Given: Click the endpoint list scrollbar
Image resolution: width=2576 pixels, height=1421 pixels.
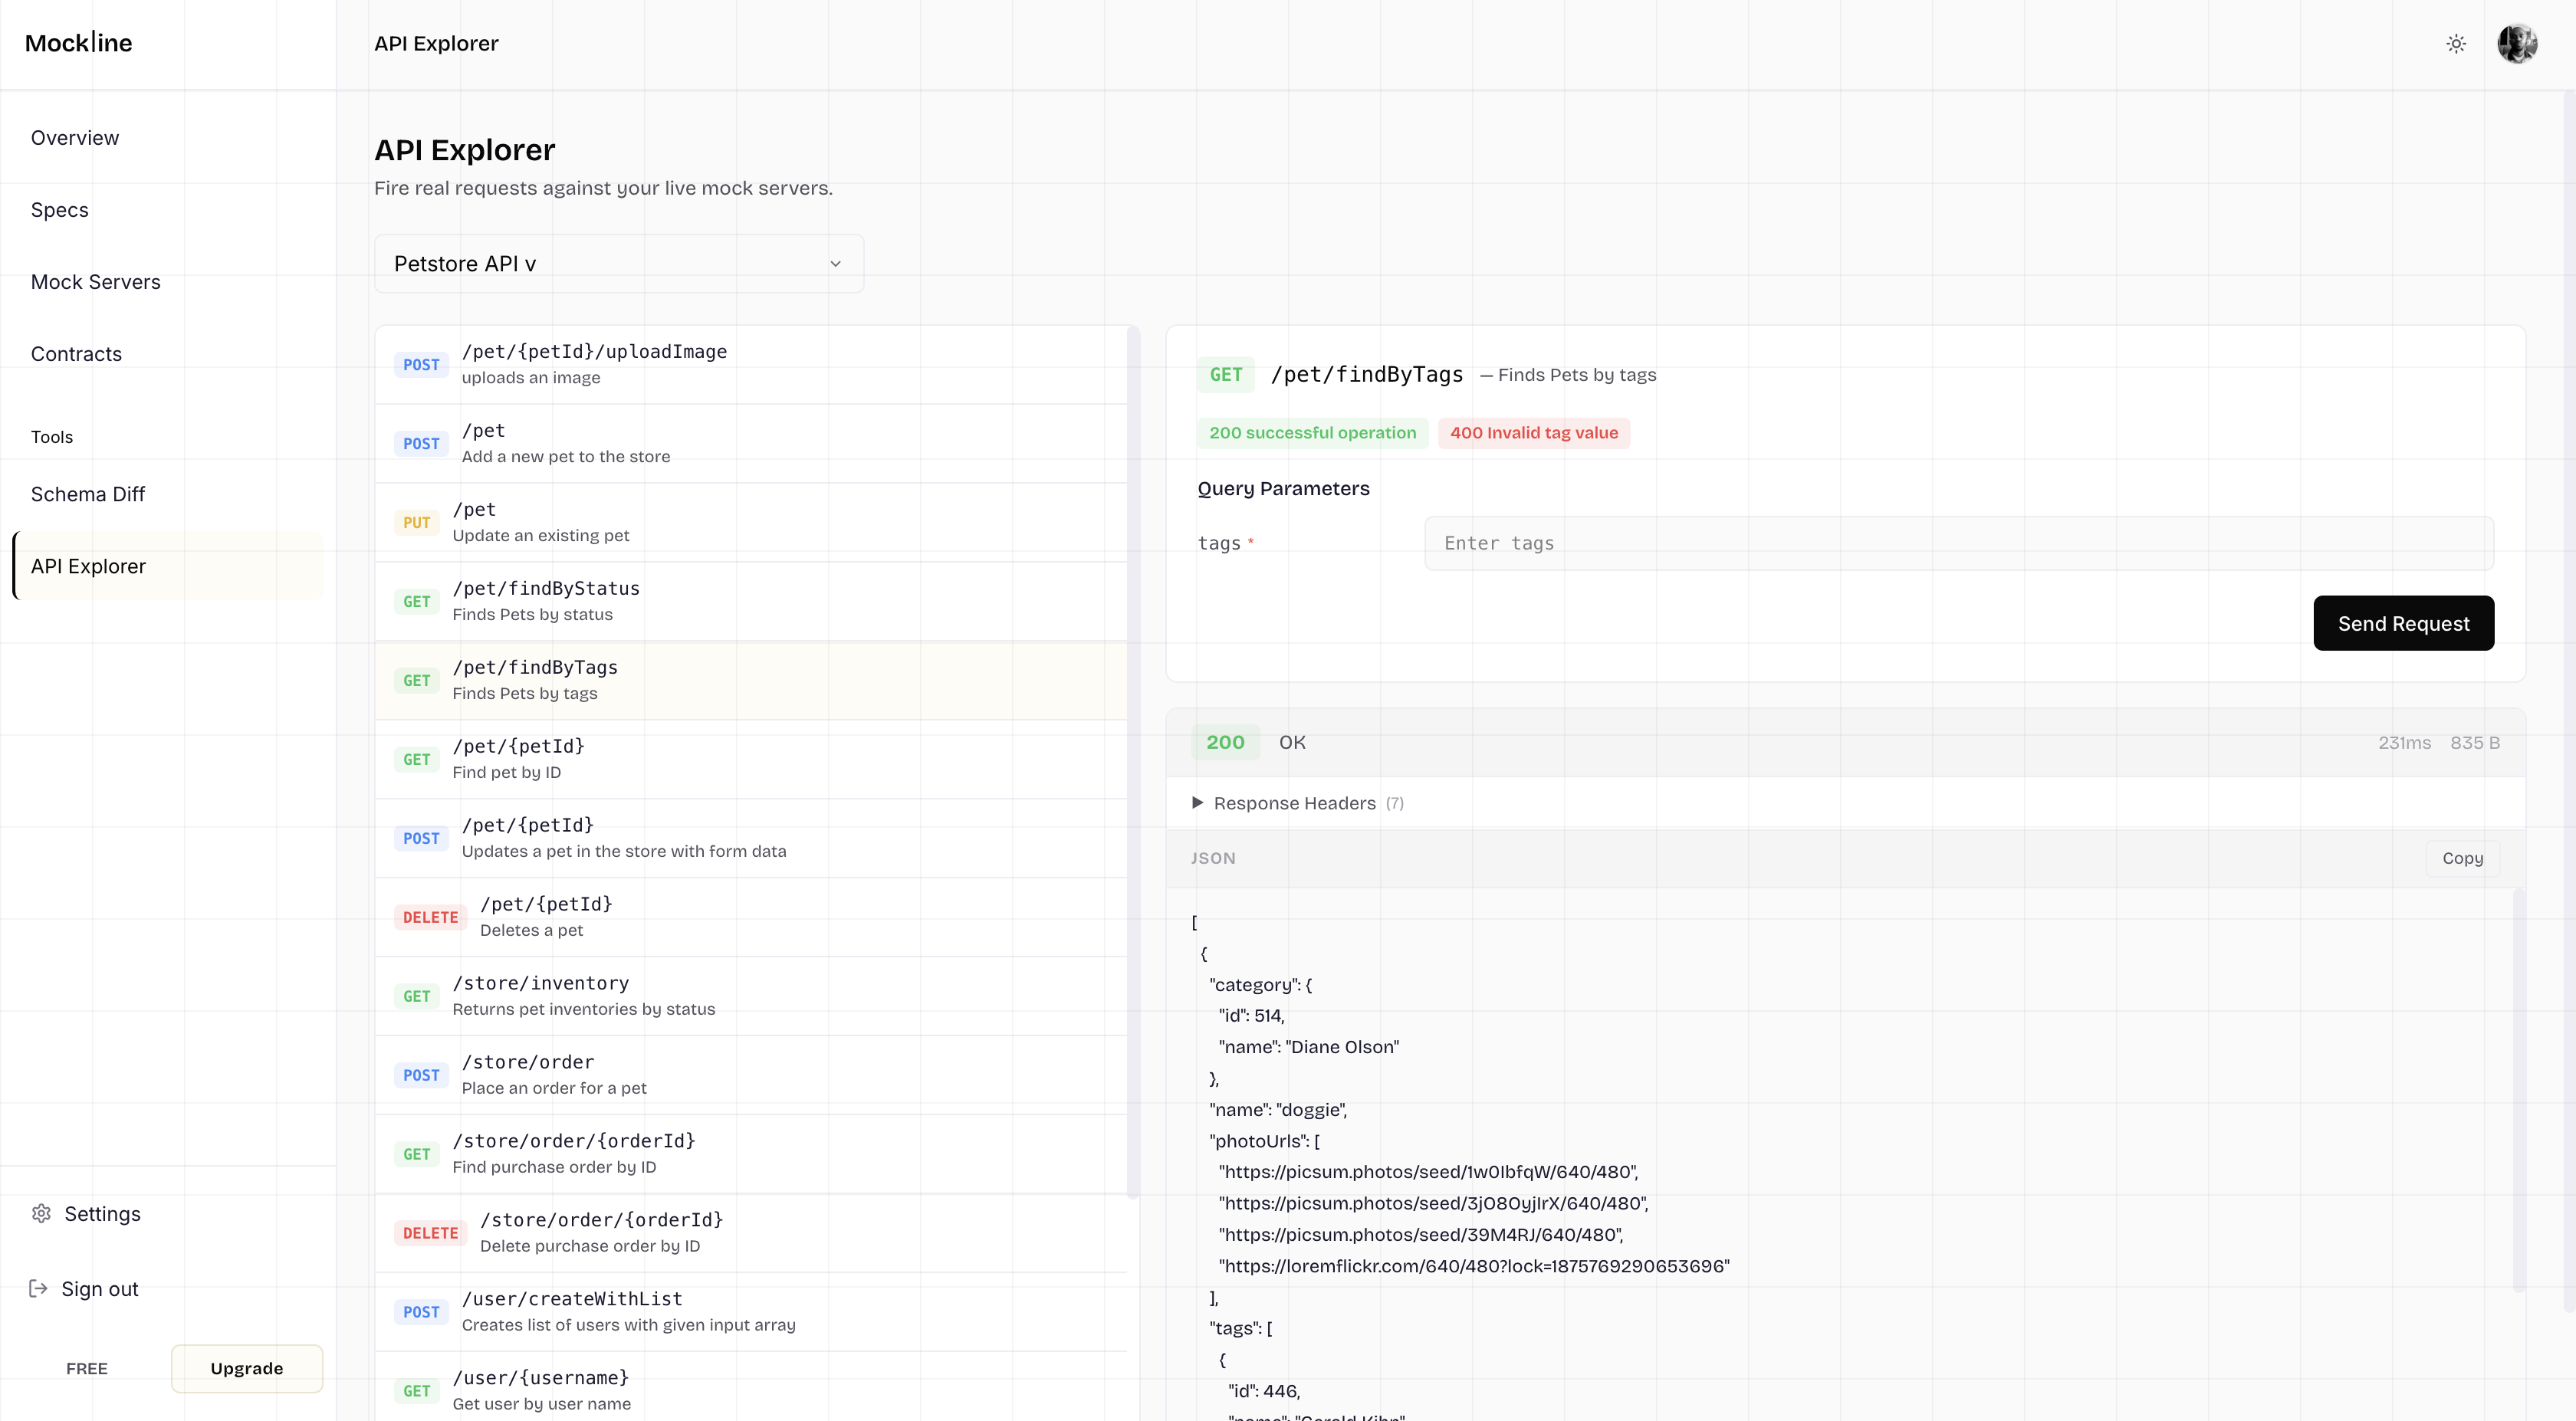Looking at the screenshot, I should [x=1132, y=760].
